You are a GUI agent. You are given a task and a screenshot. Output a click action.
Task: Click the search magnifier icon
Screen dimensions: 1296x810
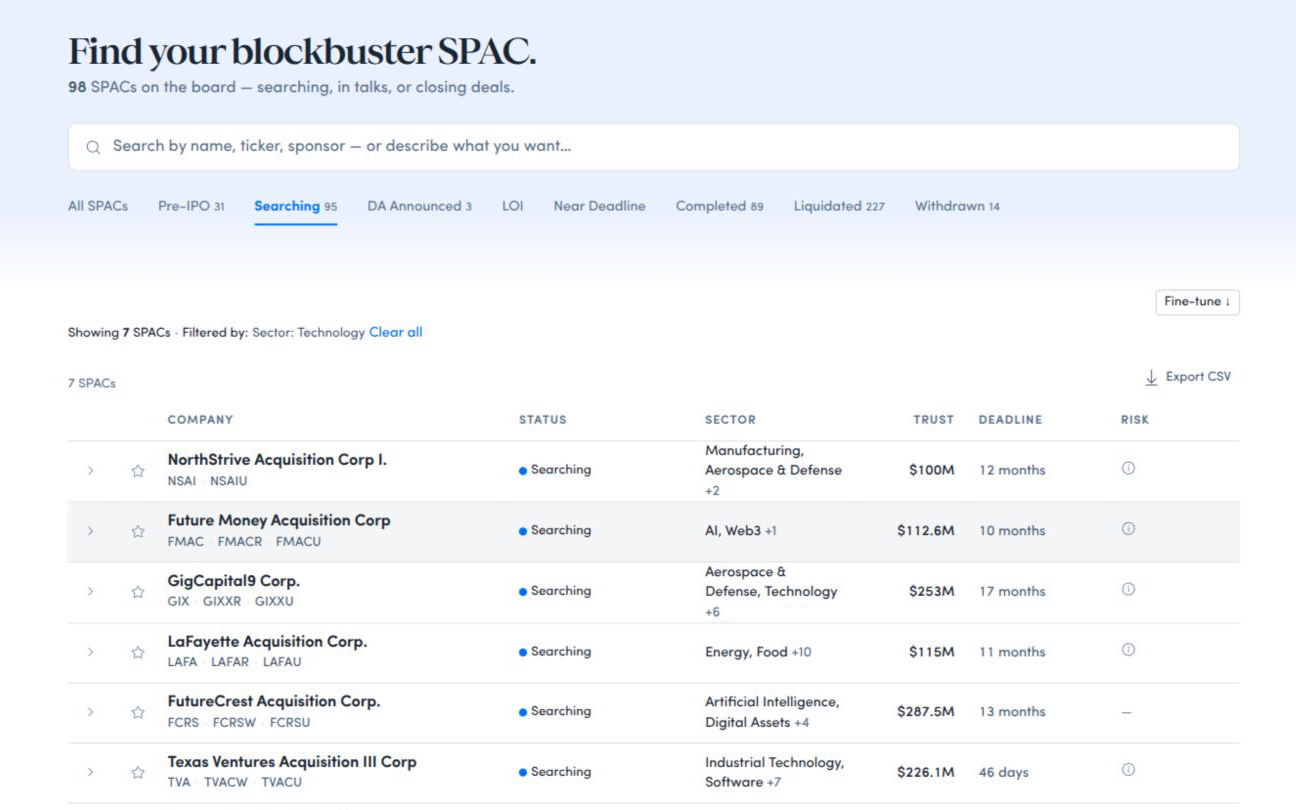point(94,147)
